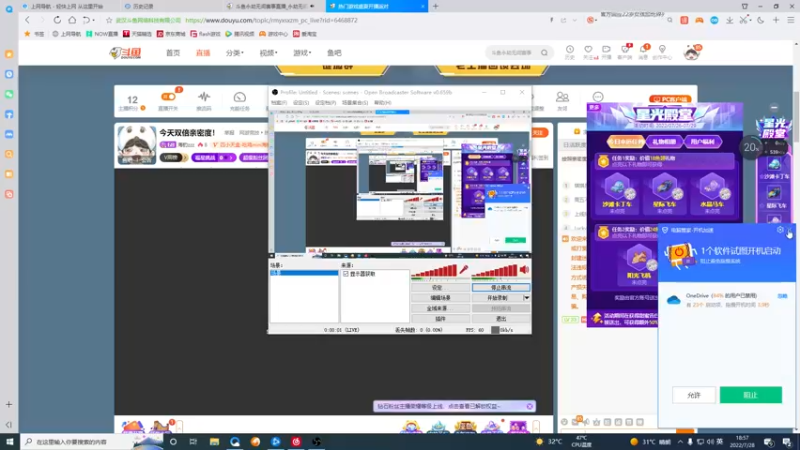Click the 设定 button in OBS controls
The image size is (800, 450).
(441, 288)
